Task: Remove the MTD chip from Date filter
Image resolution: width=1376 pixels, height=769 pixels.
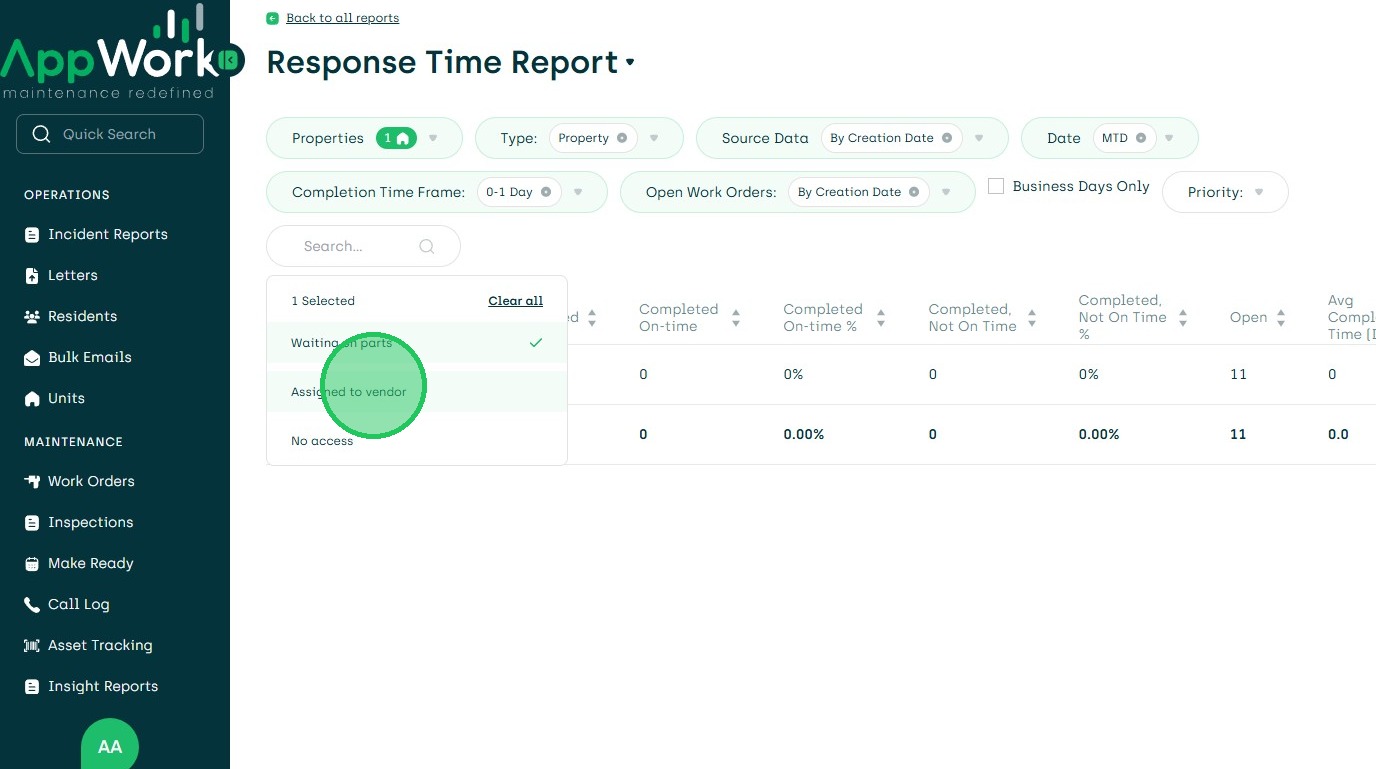Action: tap(1141, 138)
